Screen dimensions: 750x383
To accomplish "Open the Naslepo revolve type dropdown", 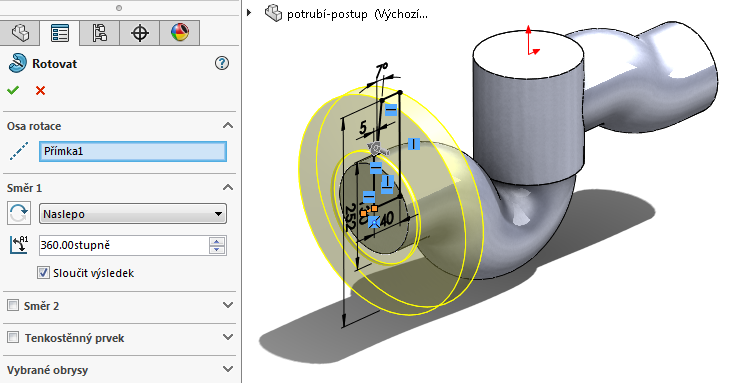I will point(132,214).
